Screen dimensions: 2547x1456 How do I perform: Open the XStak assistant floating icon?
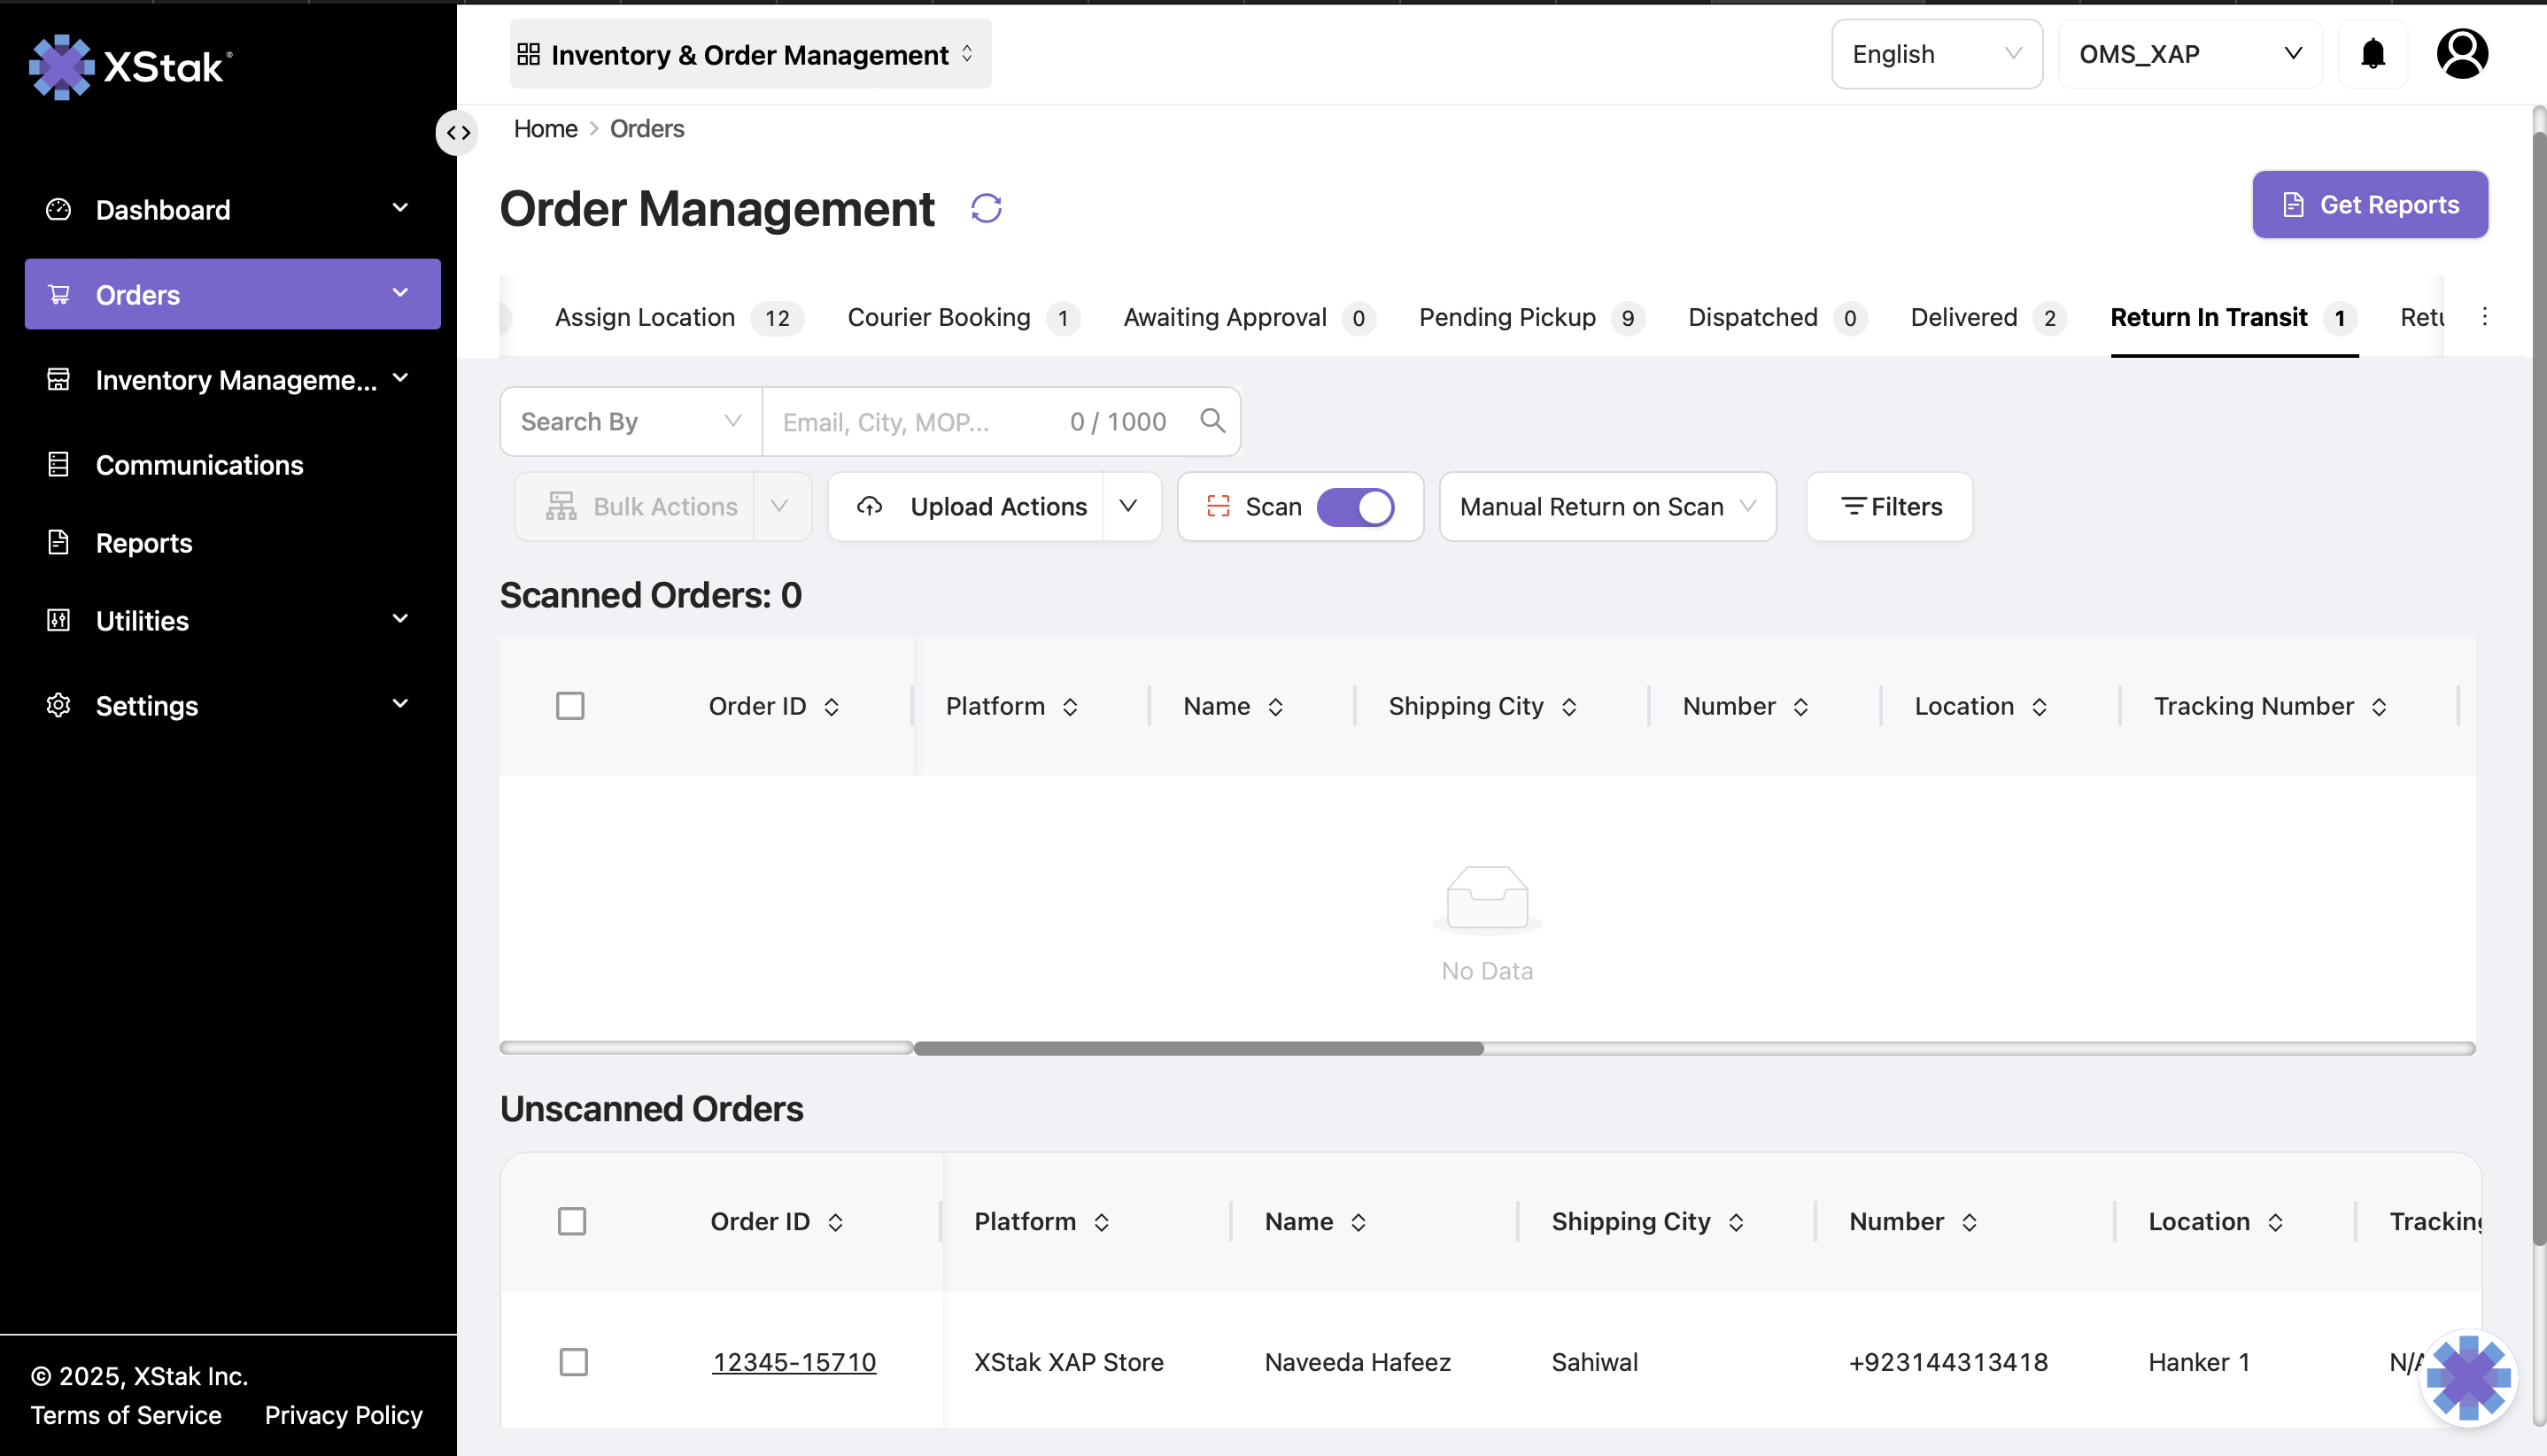tap(2468, 1378)
